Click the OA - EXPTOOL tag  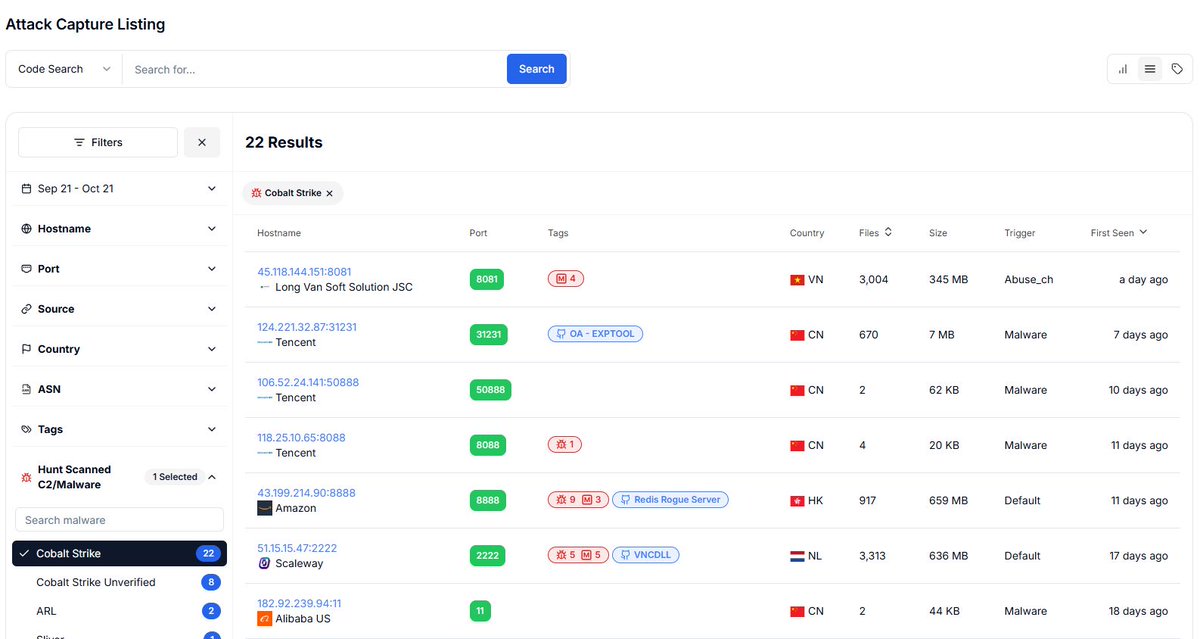point(595,334)
